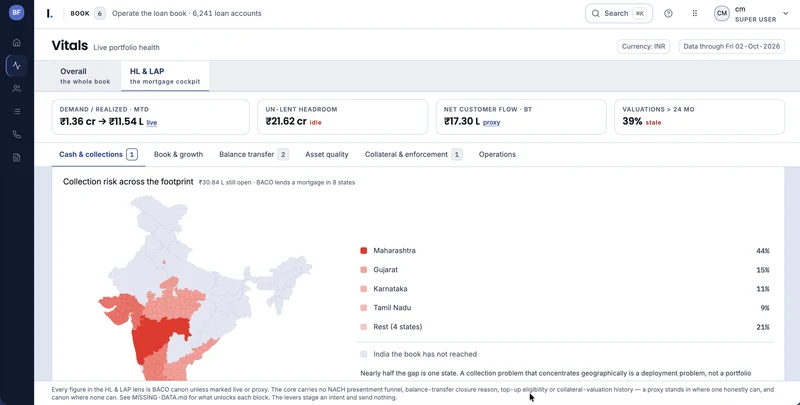Open Asset quality sub-tab
Screen dimensions: 800x405
(x=327, y=155)
